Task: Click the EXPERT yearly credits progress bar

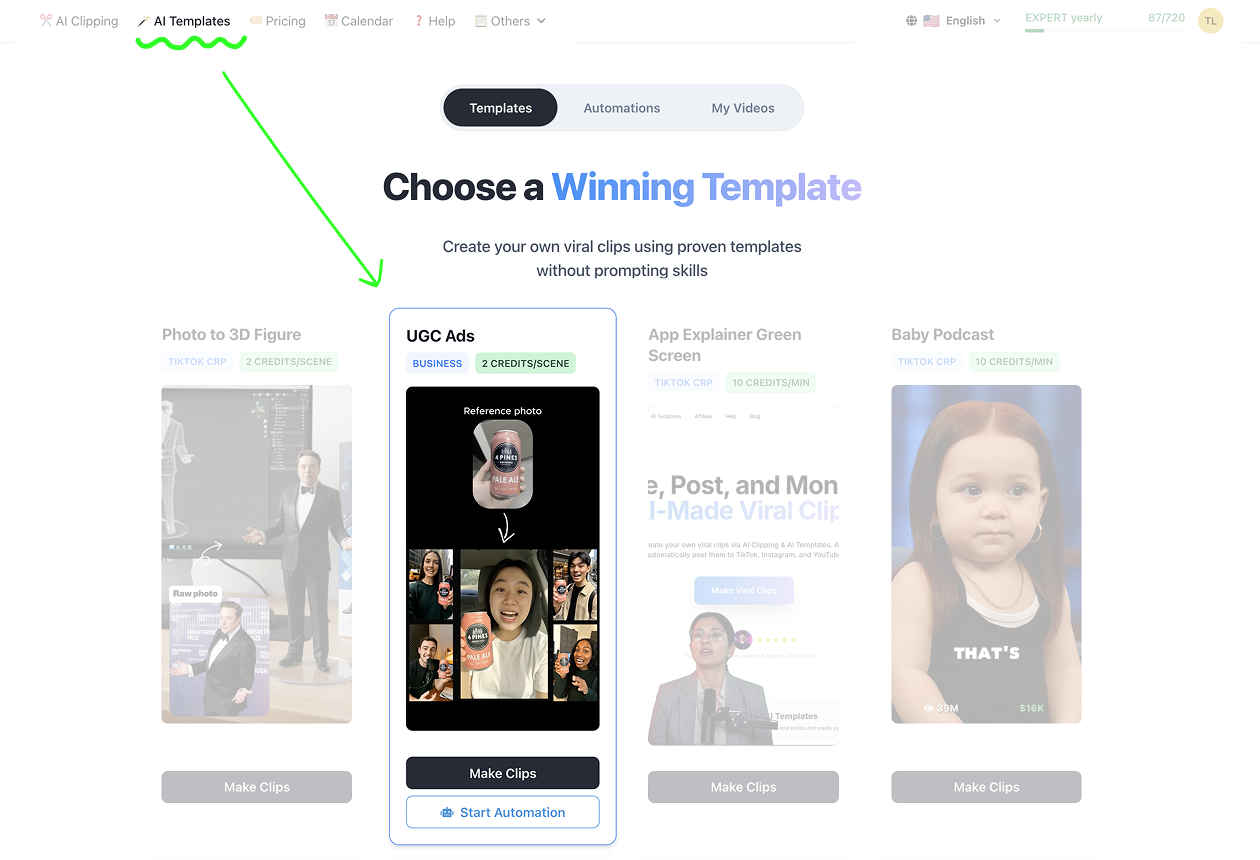Action: 1104,30
